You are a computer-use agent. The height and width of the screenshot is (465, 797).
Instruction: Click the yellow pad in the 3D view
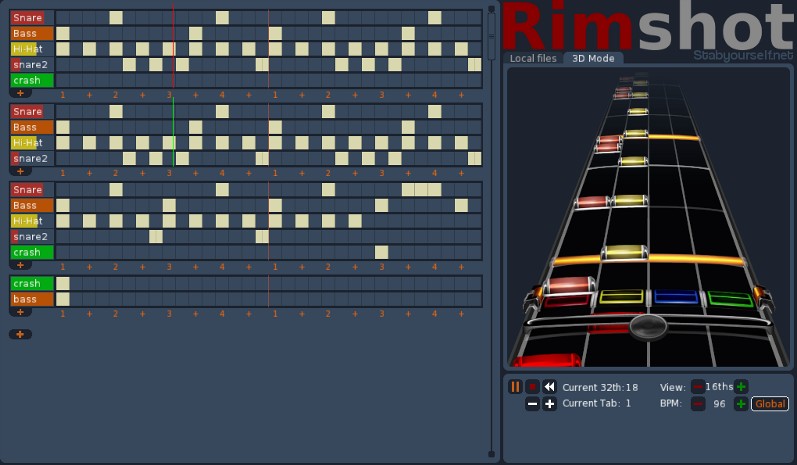[622, 297]
